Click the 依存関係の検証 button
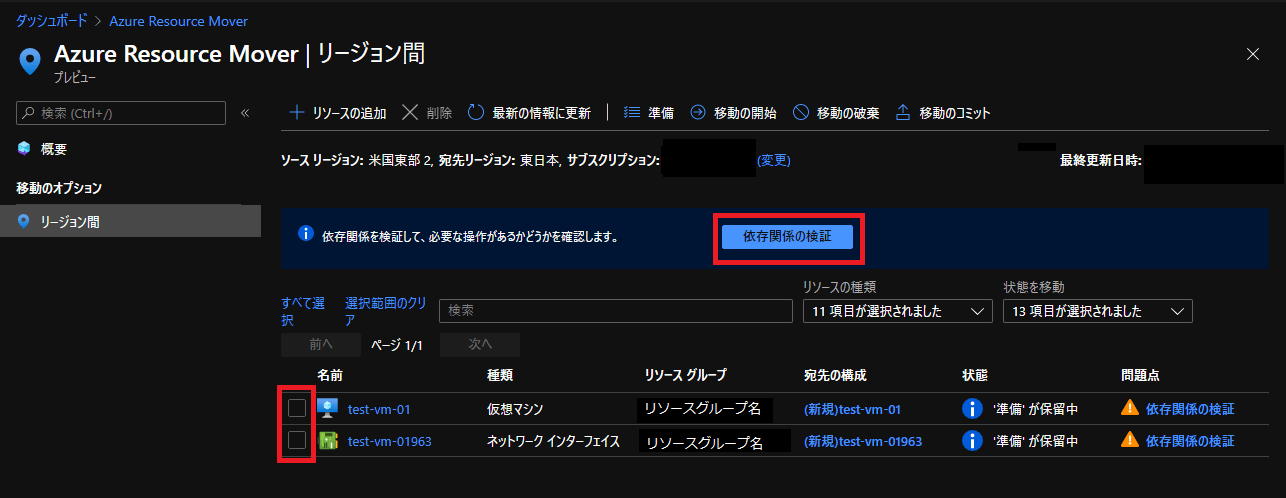Screen dimensions: 1286x498 coord(788,236)
